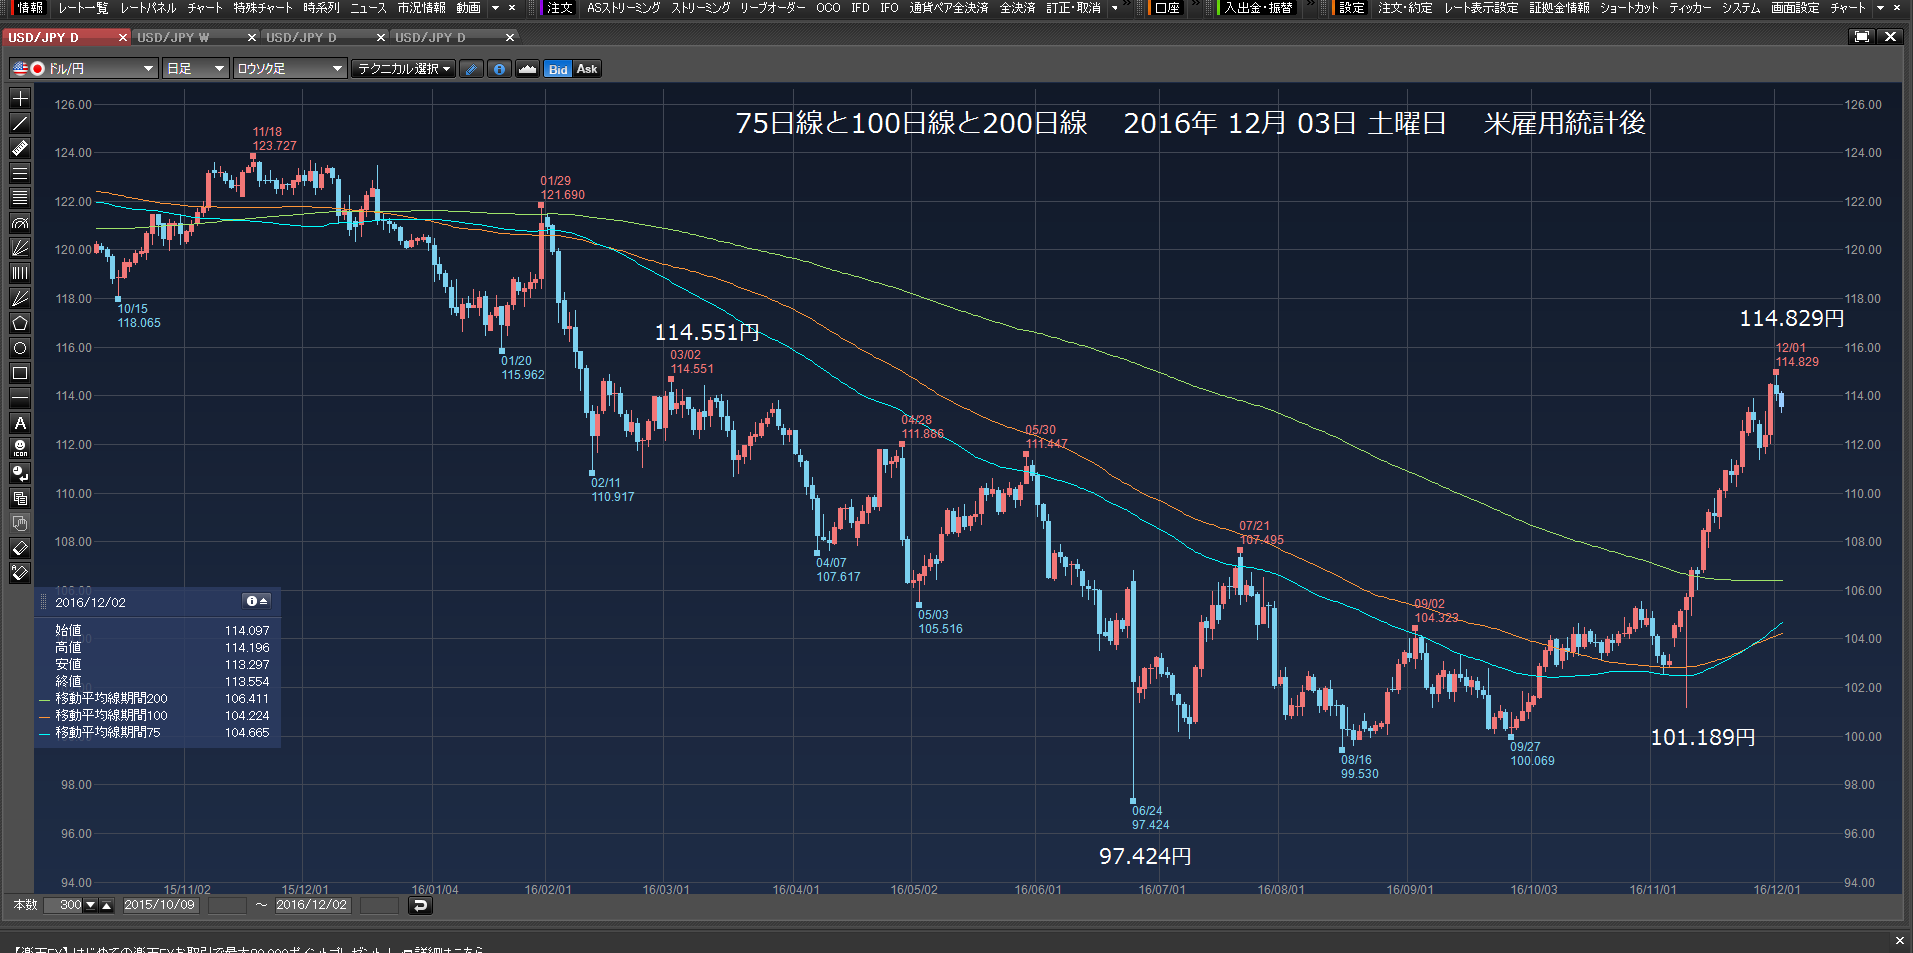Click the bar count up stepper arrow
1913x953 pixels.
(106, 906)
